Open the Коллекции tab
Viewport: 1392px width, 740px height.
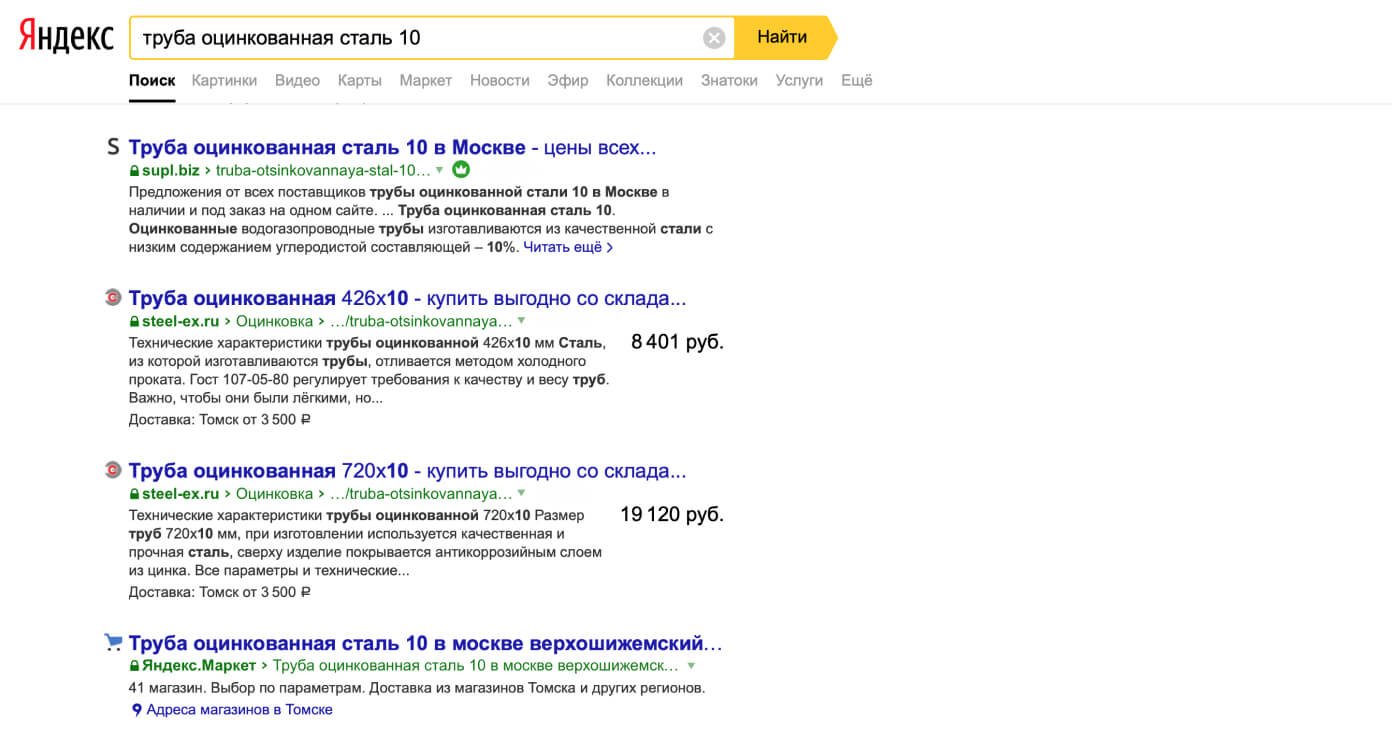coord(645,80)
